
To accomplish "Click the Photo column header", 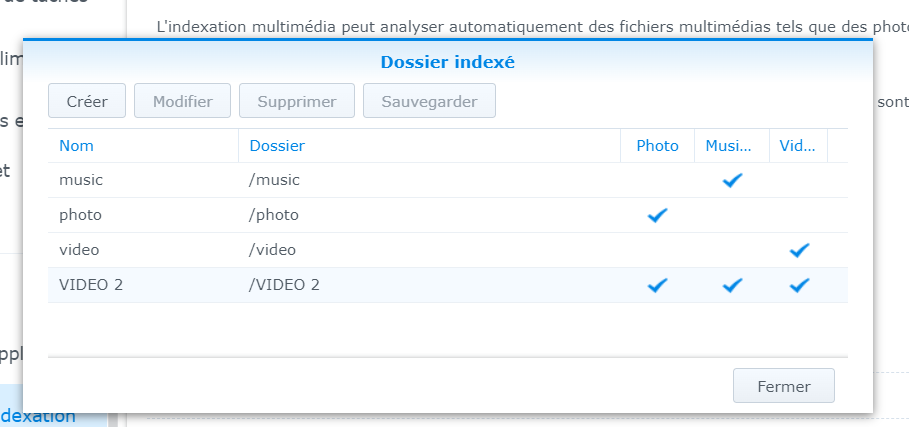I will point(657,146).
